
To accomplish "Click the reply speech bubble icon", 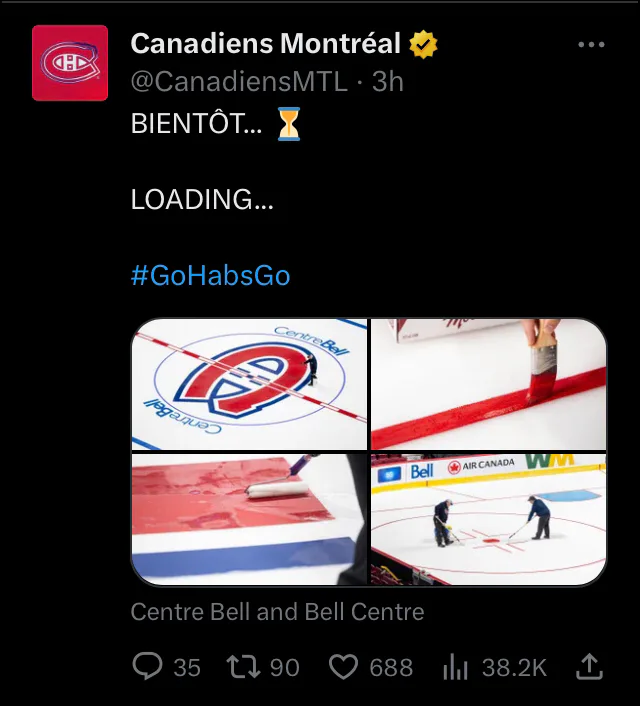I will pyautogui.click(x=146, y=667).
